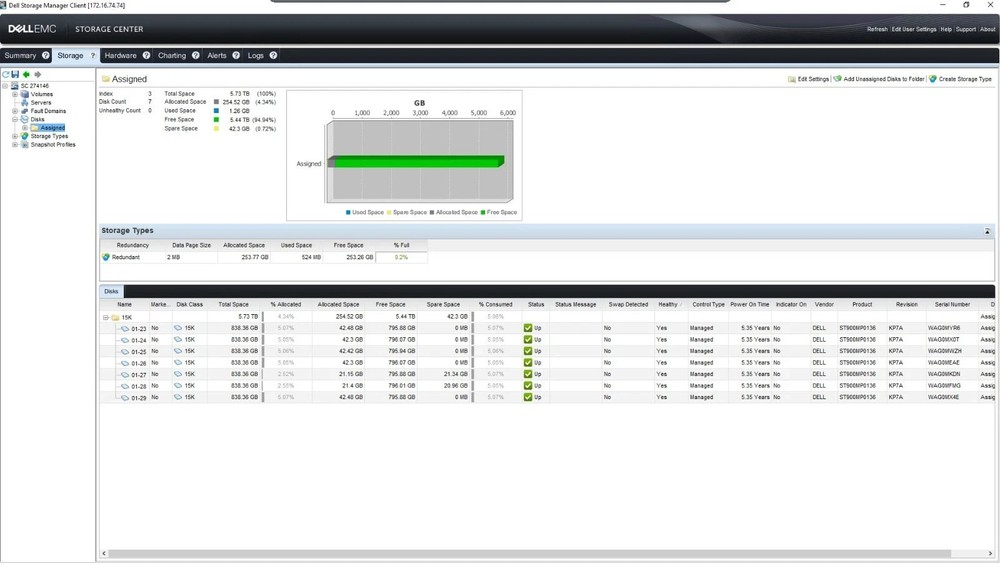This screenshot has height=564, width=1000.
Task: Click serial number WAG0MYR6
Action: pos(944,328)
